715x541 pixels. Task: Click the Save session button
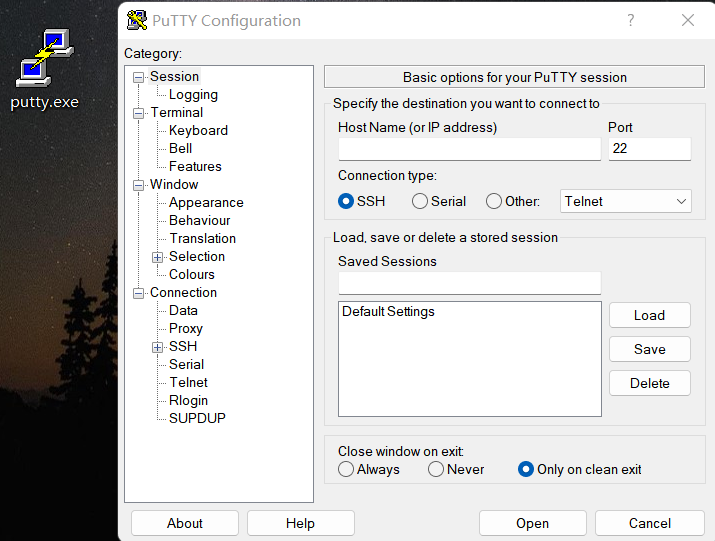(x=649, y=349)
